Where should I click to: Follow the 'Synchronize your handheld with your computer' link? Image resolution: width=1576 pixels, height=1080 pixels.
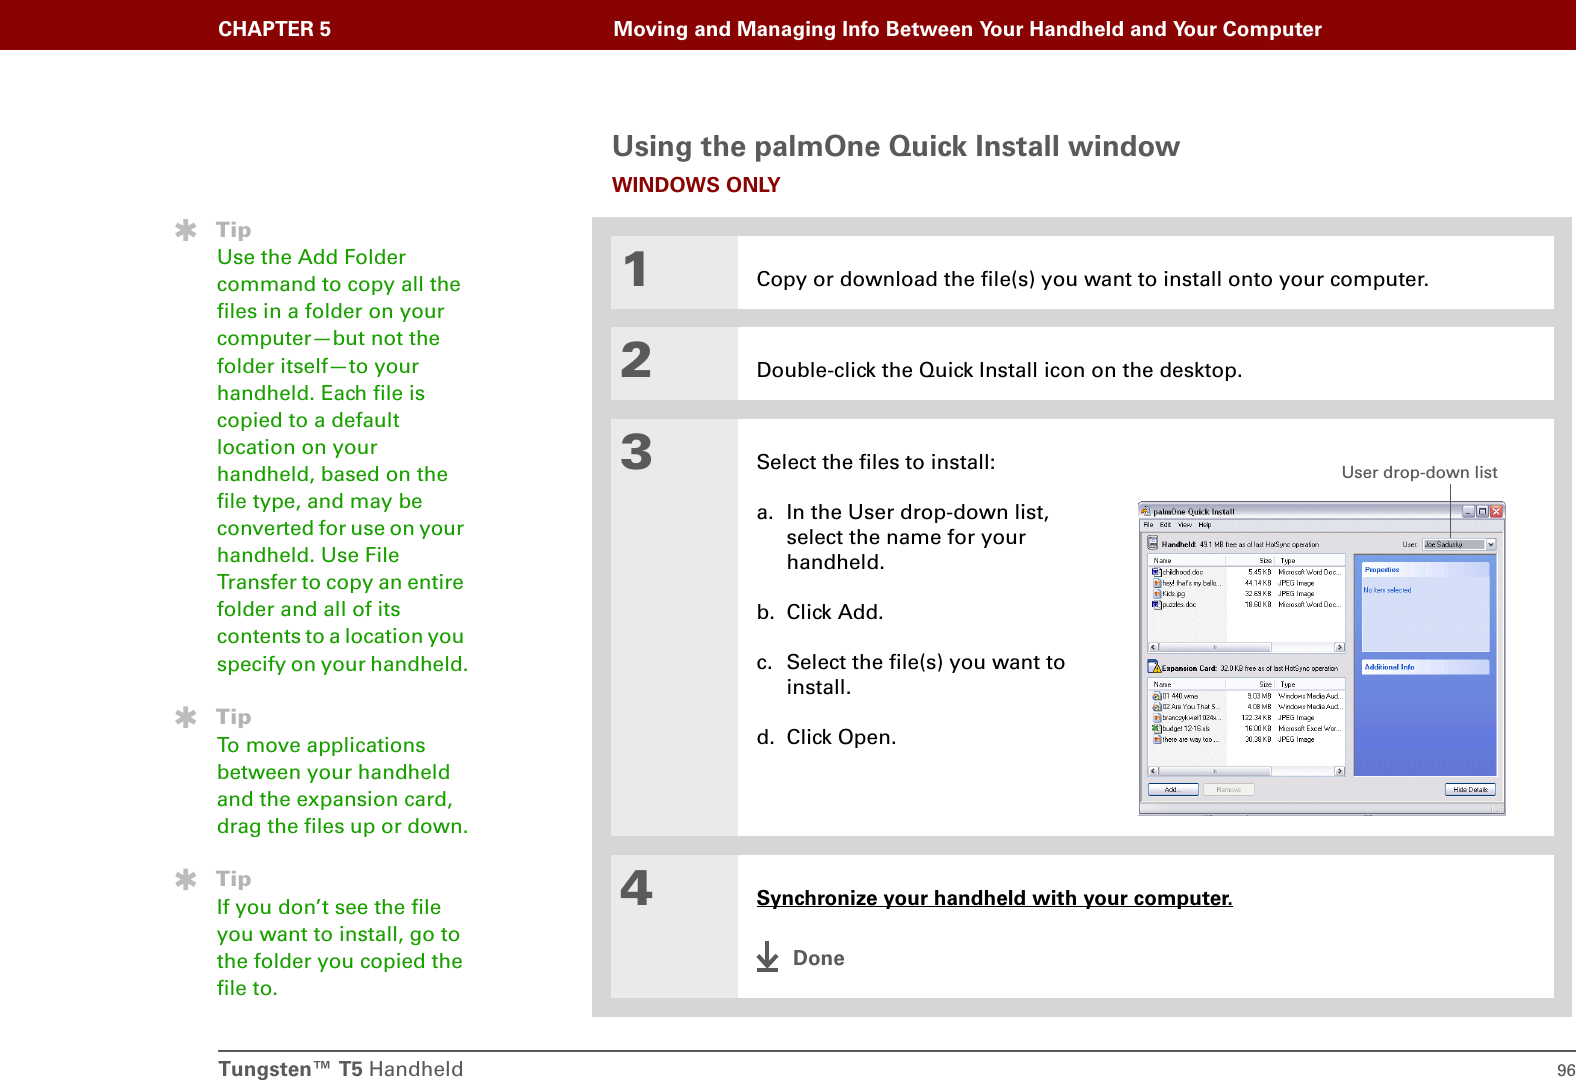click(x=994, y=898)
